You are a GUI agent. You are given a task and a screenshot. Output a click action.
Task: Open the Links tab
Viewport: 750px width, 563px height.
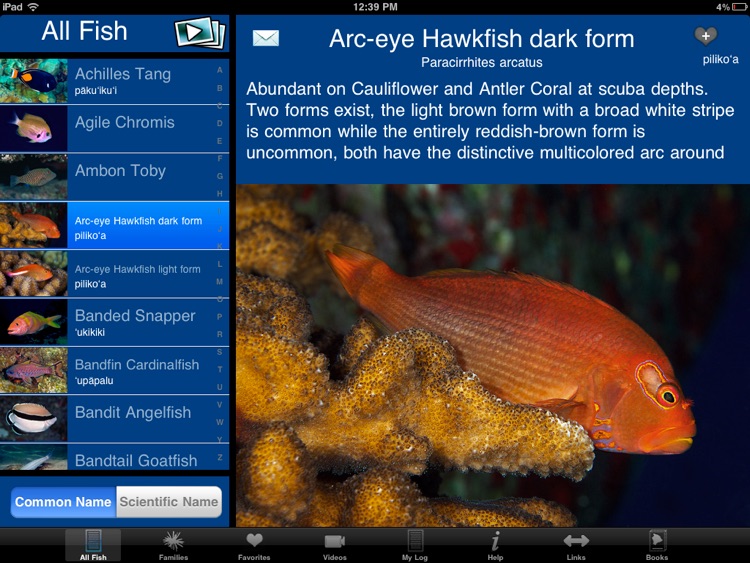pos(576,545)
